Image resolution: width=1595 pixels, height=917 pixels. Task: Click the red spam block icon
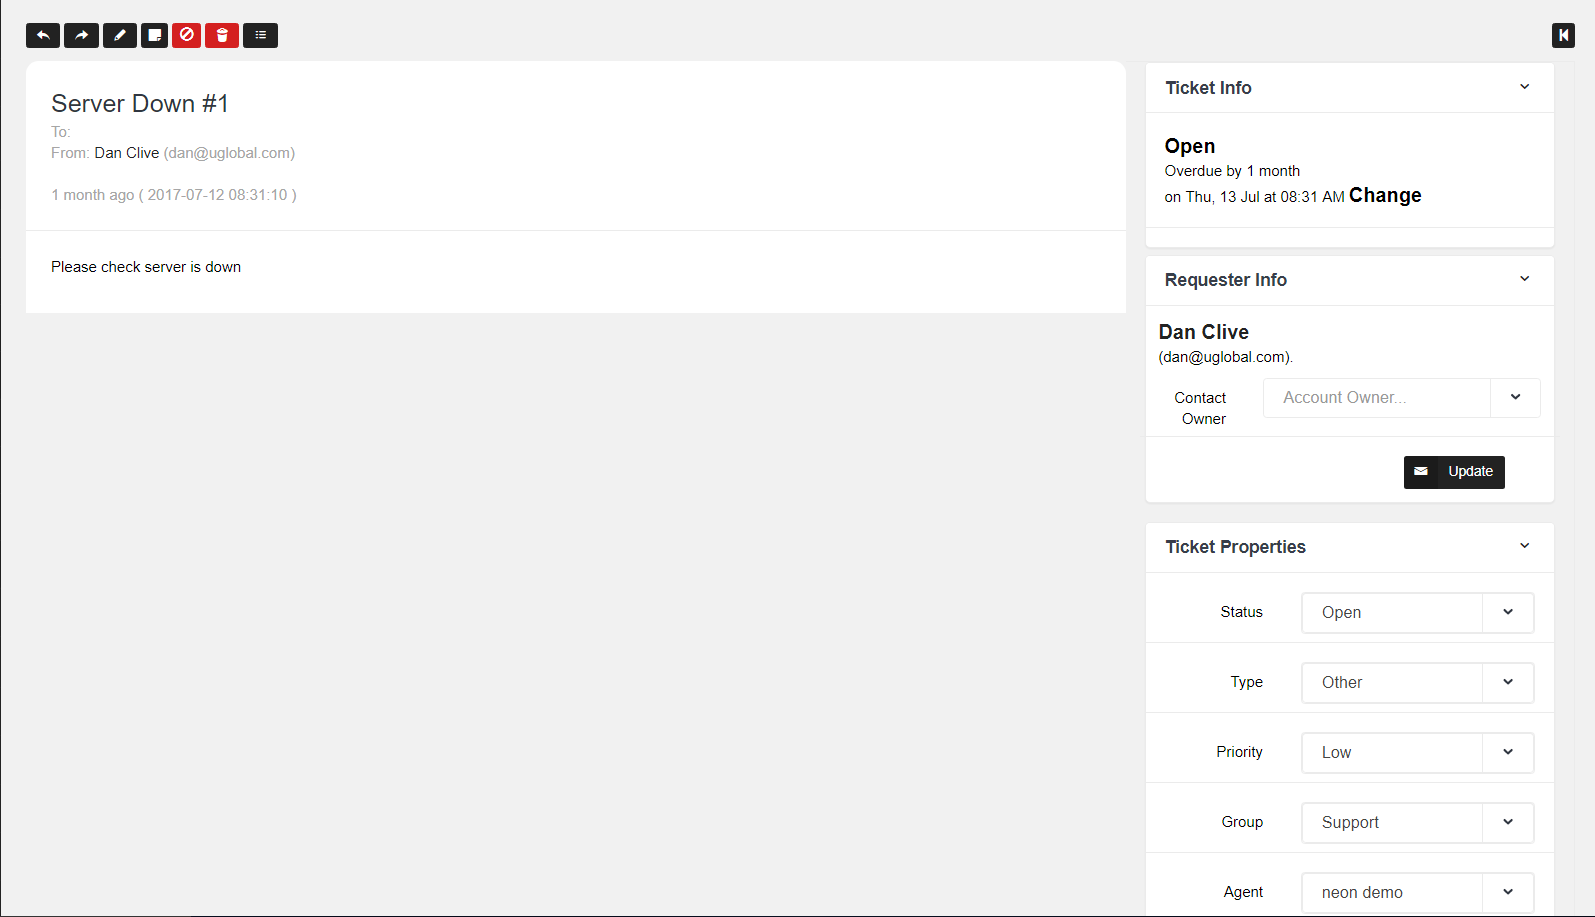pos(187,35)
